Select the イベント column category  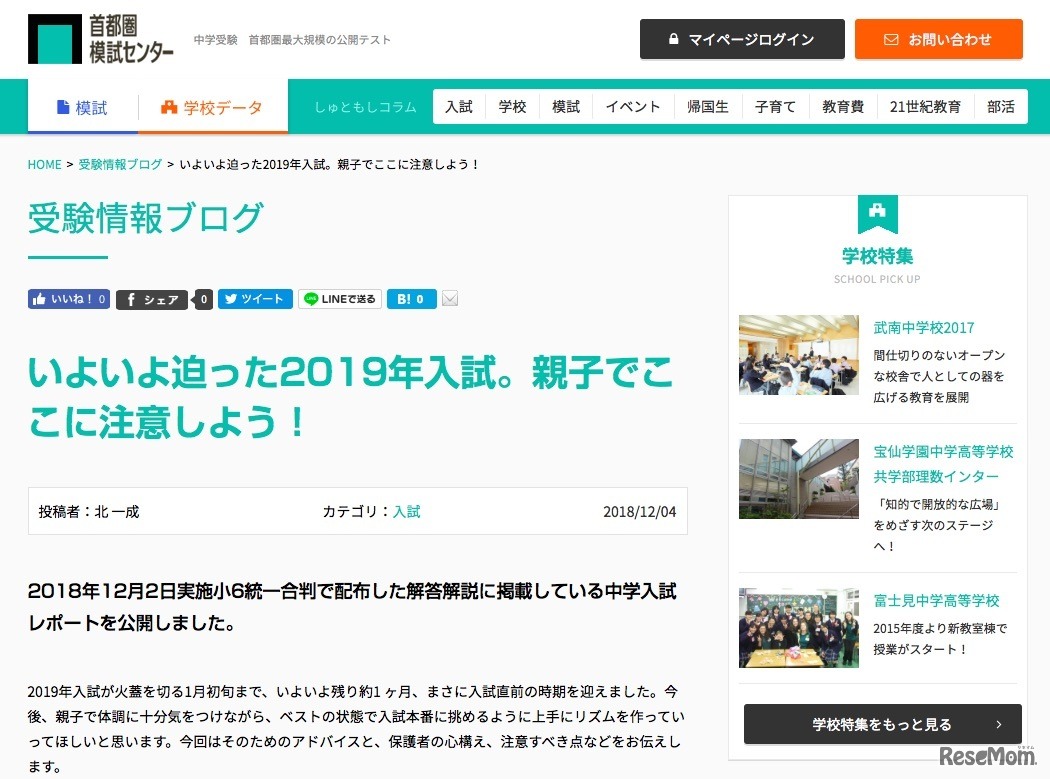tap(633, 107)
